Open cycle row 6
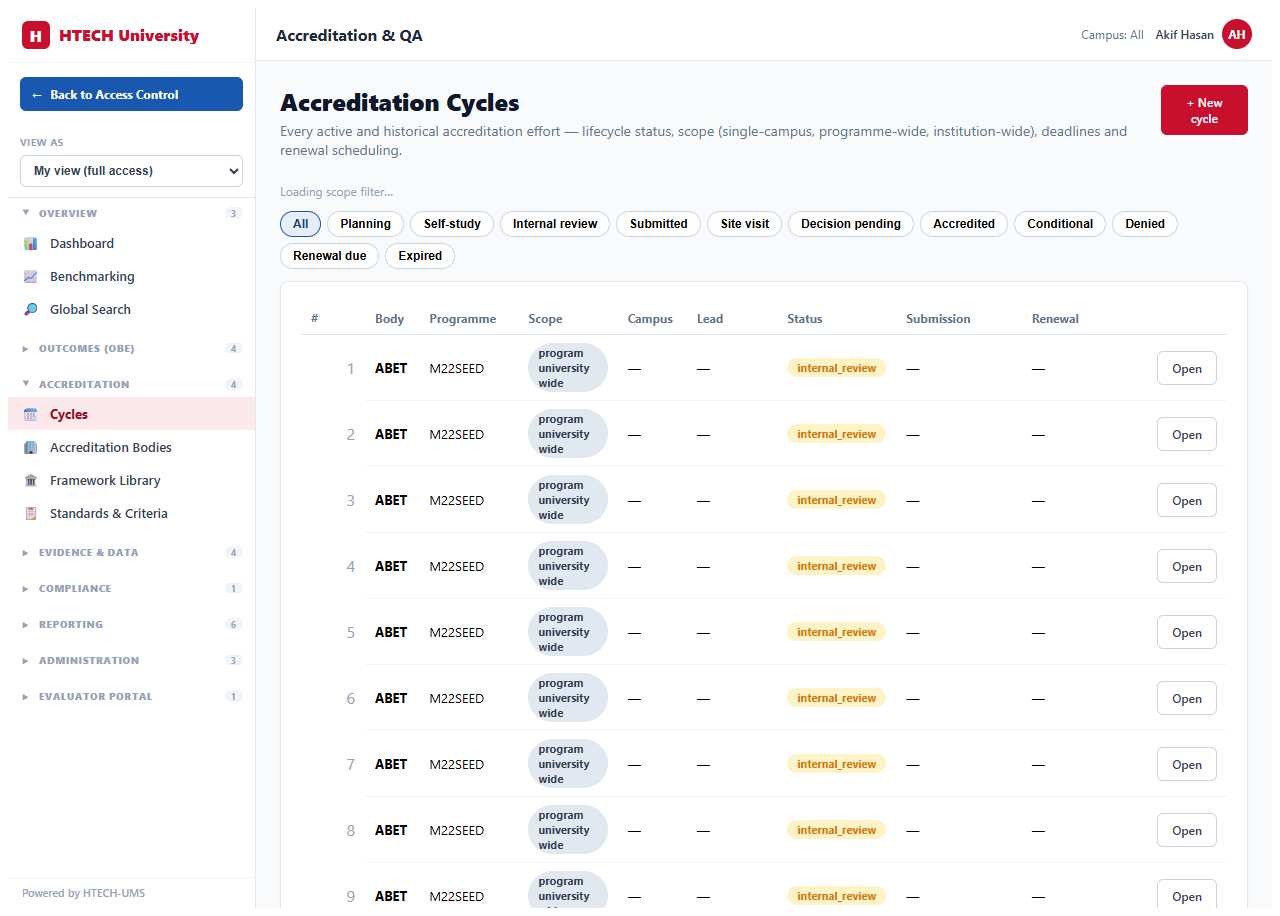The image size is (1280, 916). 1187,698
